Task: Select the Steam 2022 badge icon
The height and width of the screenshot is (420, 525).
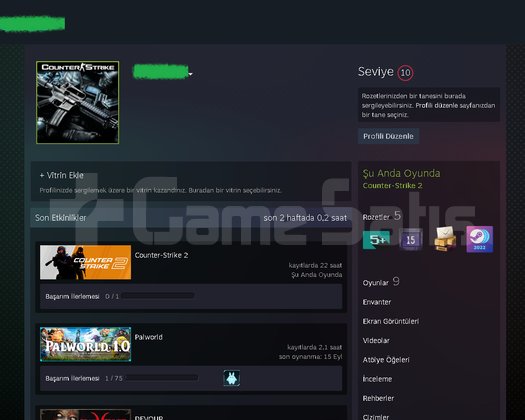Action: pos(479,239)
